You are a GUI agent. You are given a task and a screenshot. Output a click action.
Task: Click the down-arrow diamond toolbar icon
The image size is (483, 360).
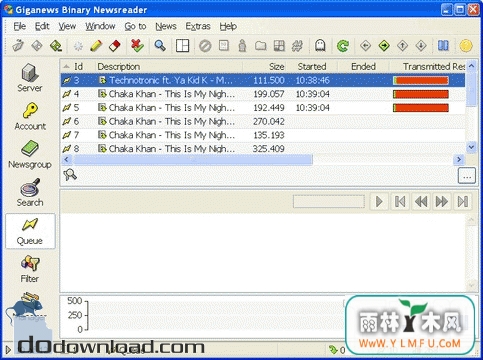tap(421, 46)
